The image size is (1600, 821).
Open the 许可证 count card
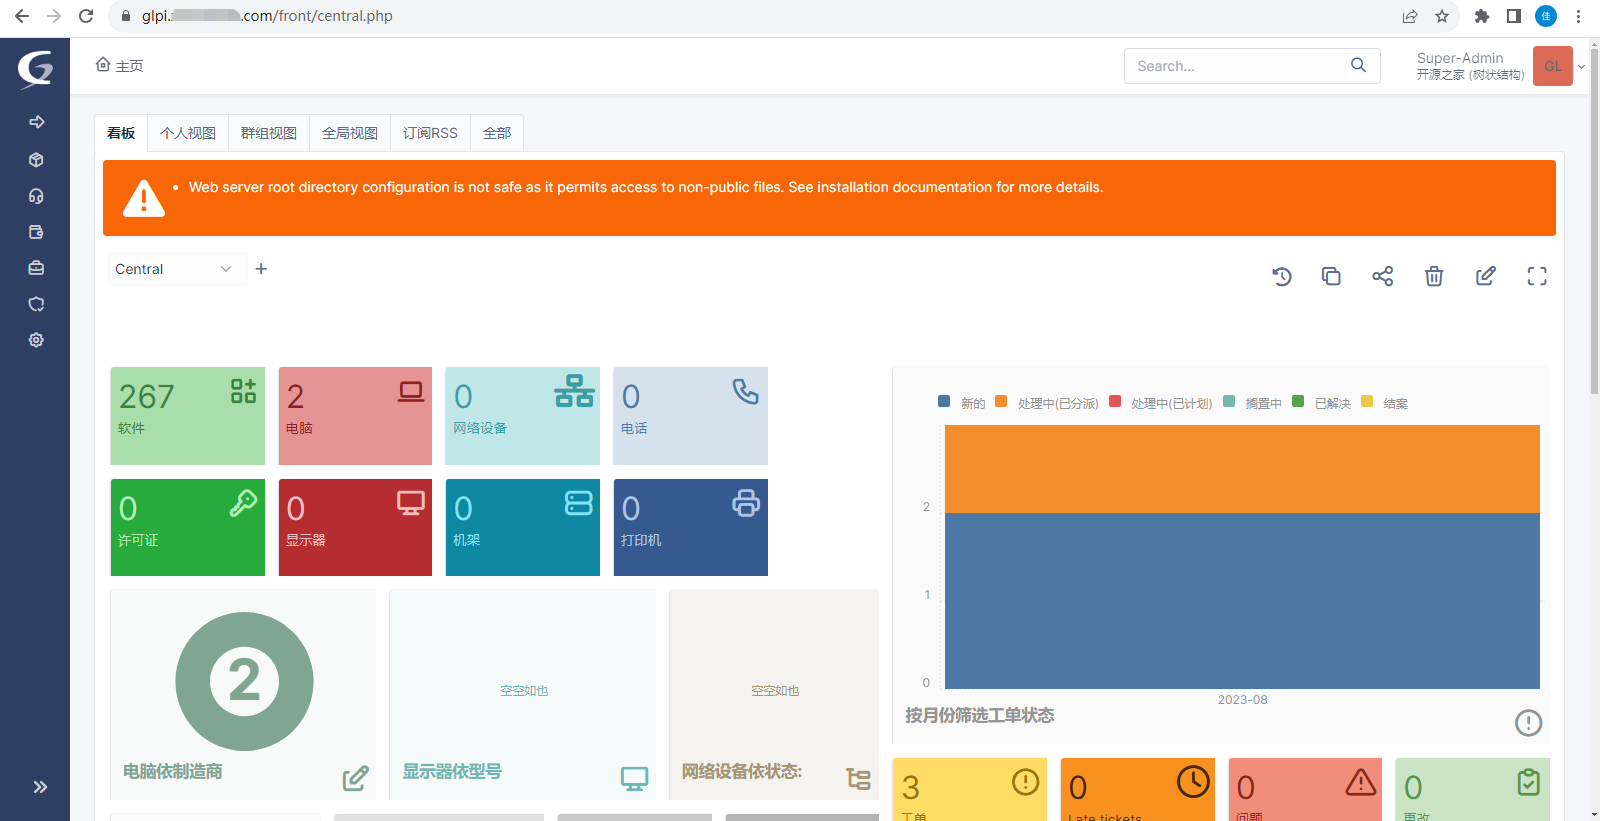(188, 528)
